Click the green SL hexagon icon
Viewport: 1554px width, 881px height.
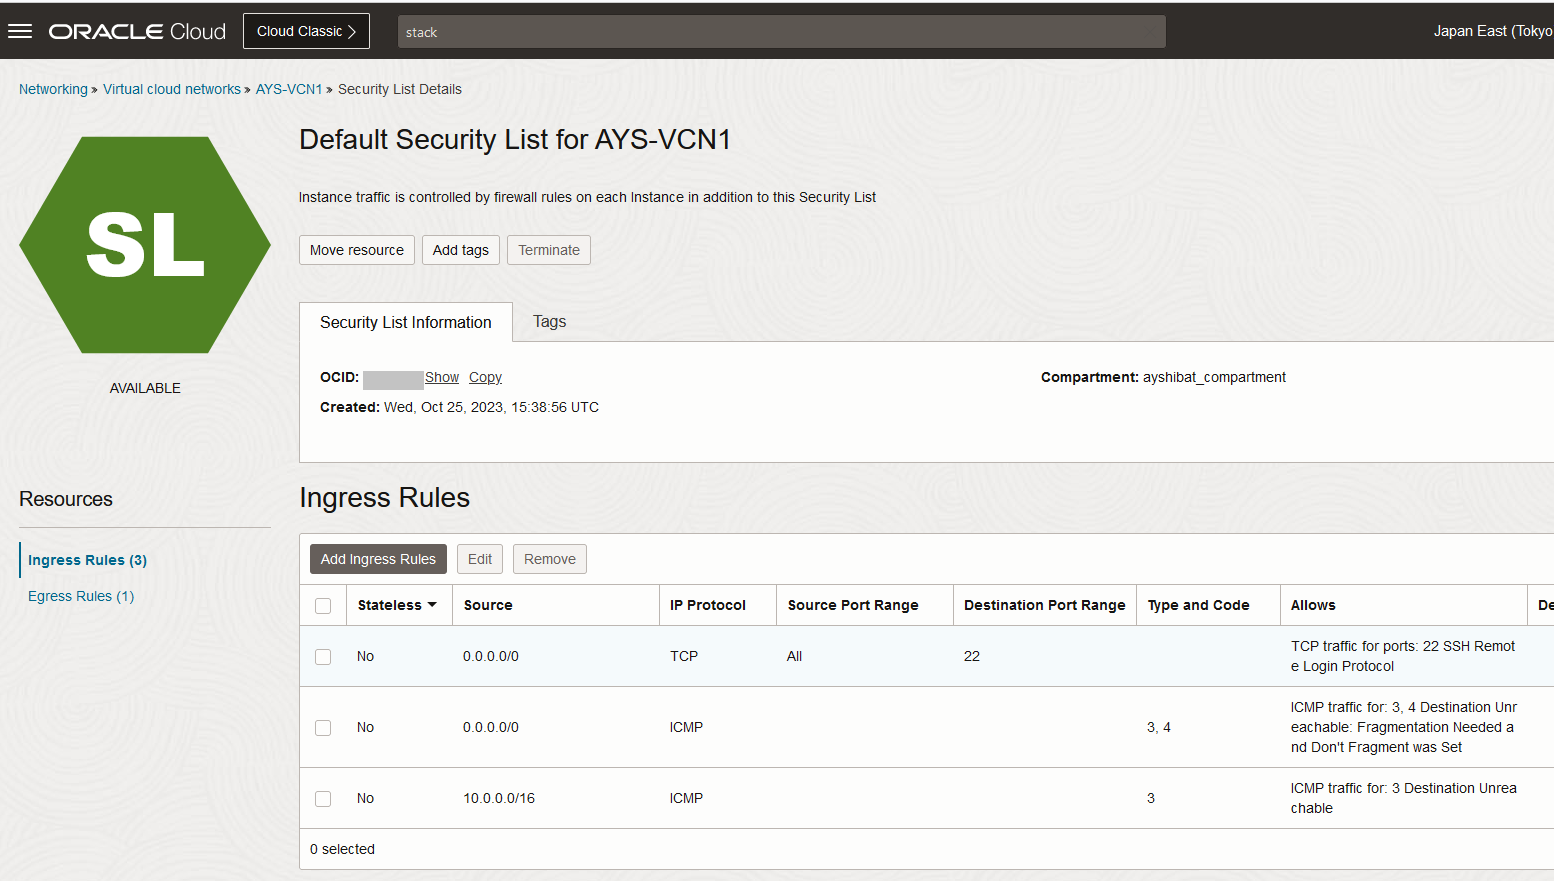145,245
